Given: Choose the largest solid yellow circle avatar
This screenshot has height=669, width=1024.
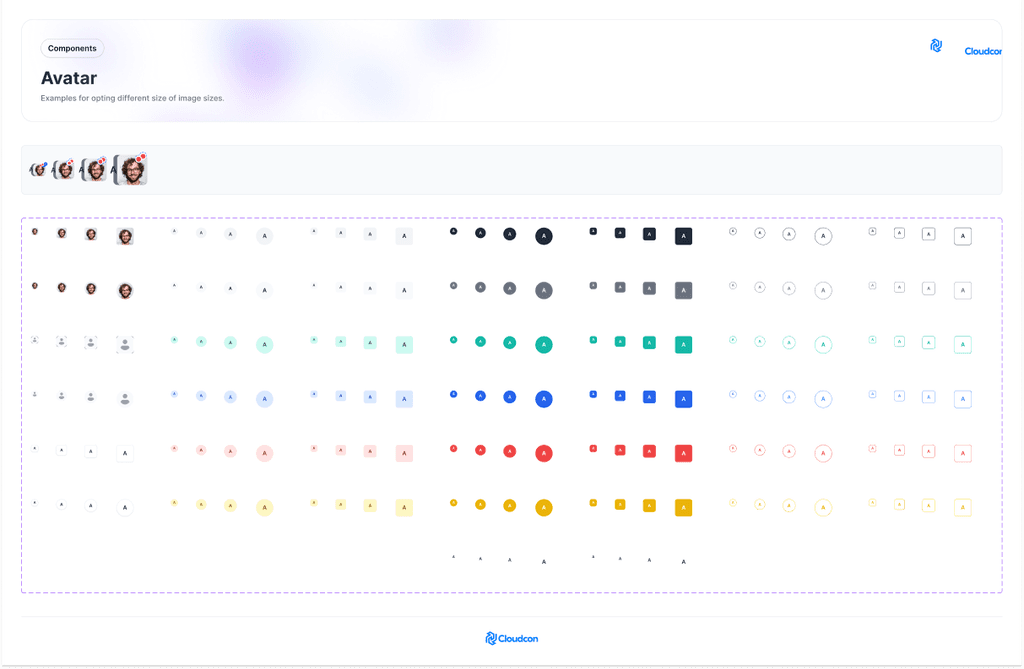Looking at the screenshot, I should (544, 507).
